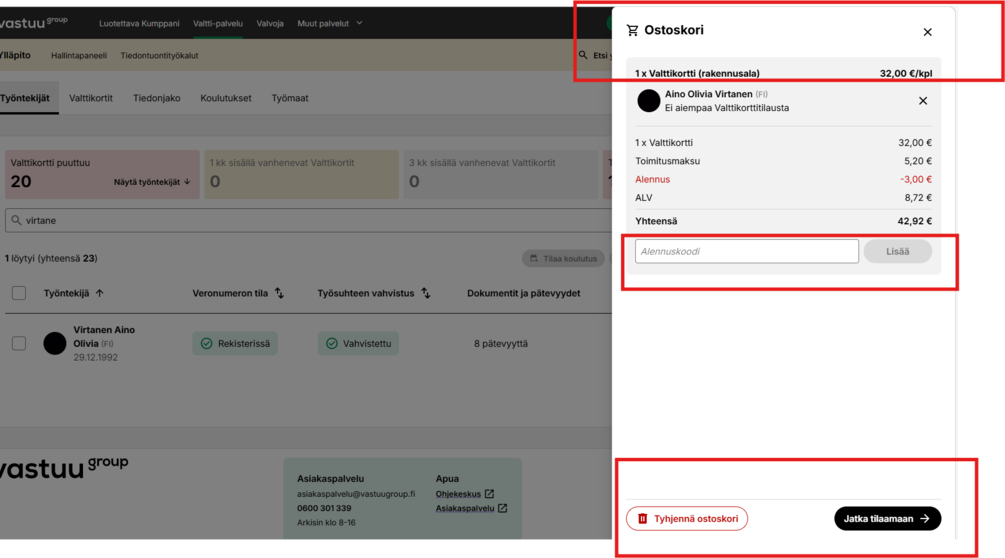1005x558 pixels.
Task: Close the Ostoskori cart panel
Action: point(927,32)
